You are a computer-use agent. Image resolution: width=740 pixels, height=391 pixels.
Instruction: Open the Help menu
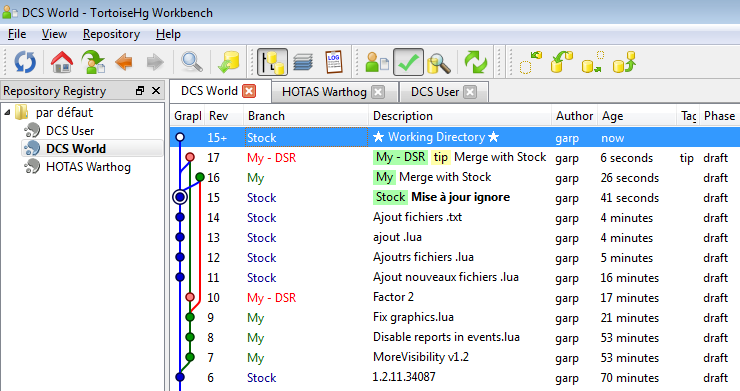click(x=168, y=34)
